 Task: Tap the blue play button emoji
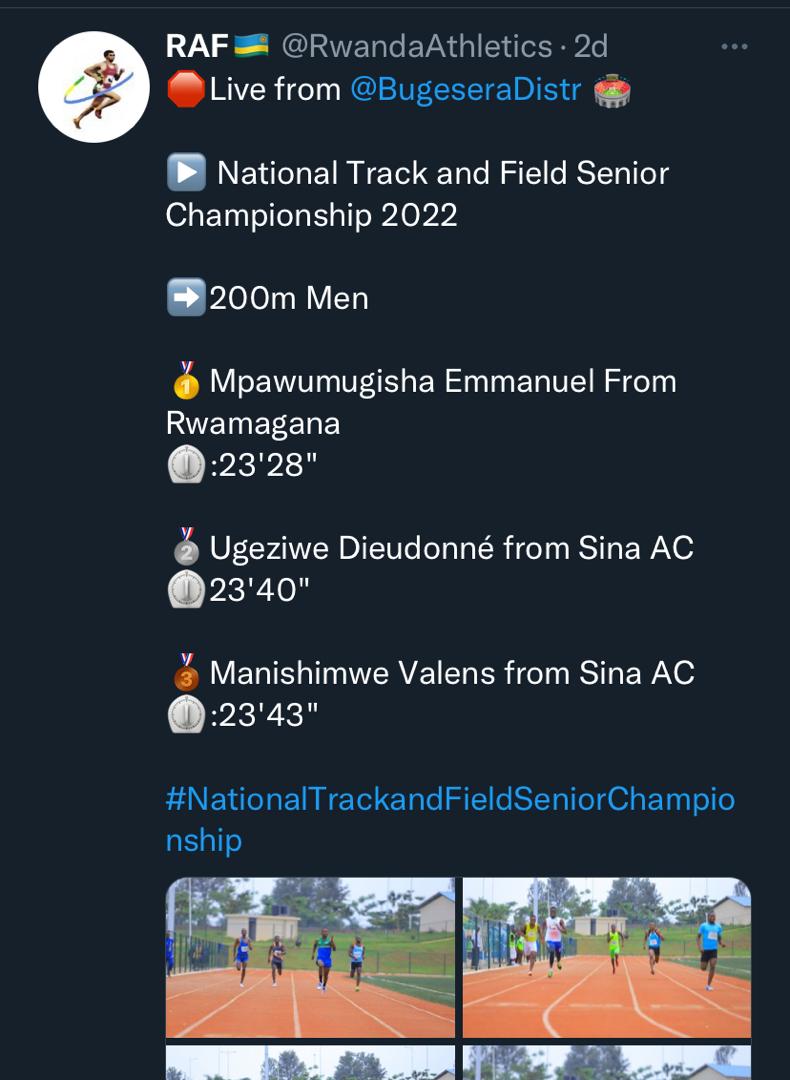pos(185,174)
